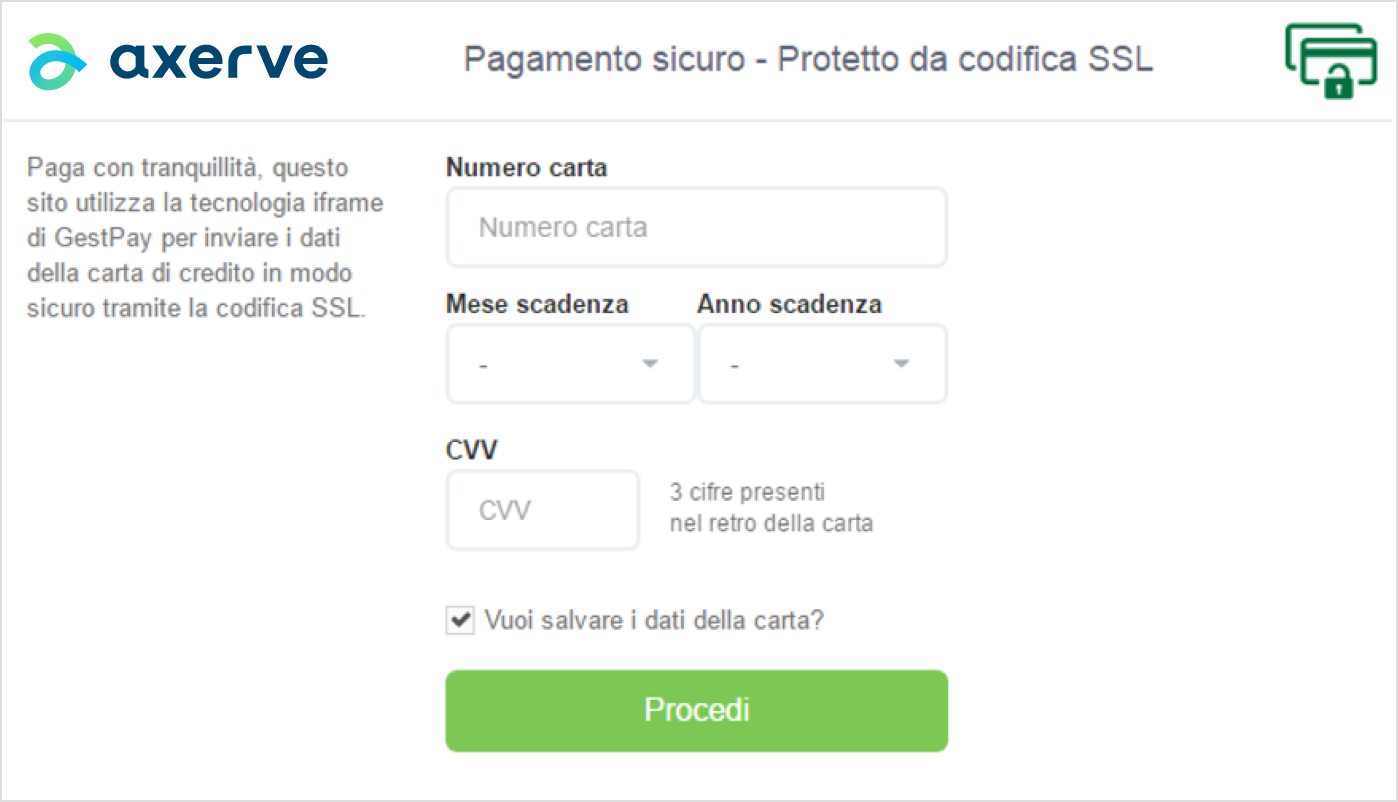
Task: Click the expiry month dropdown arrow
Action: pyautogui.click(x=650, y=364)
